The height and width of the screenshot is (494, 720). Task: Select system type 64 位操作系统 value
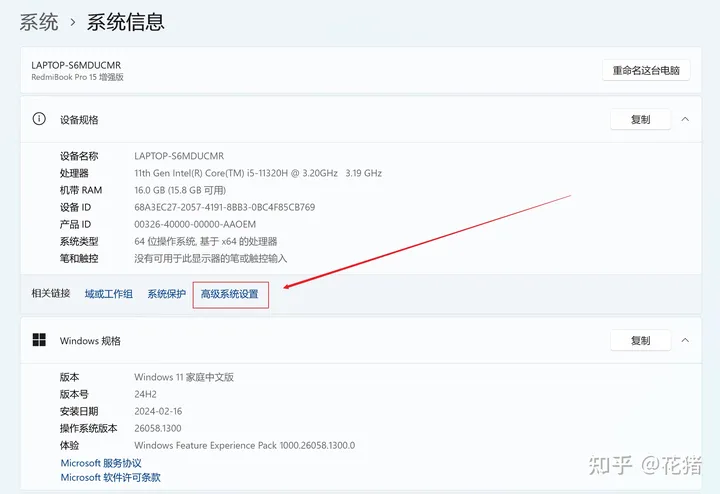click(206, 241)
